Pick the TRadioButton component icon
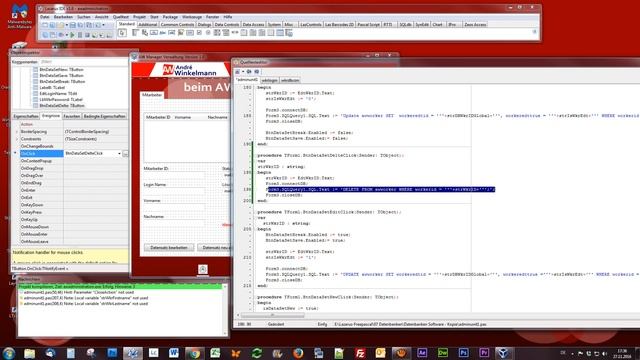Image resolution: width=640 pixels, height=360 pixels. (208, 33)
